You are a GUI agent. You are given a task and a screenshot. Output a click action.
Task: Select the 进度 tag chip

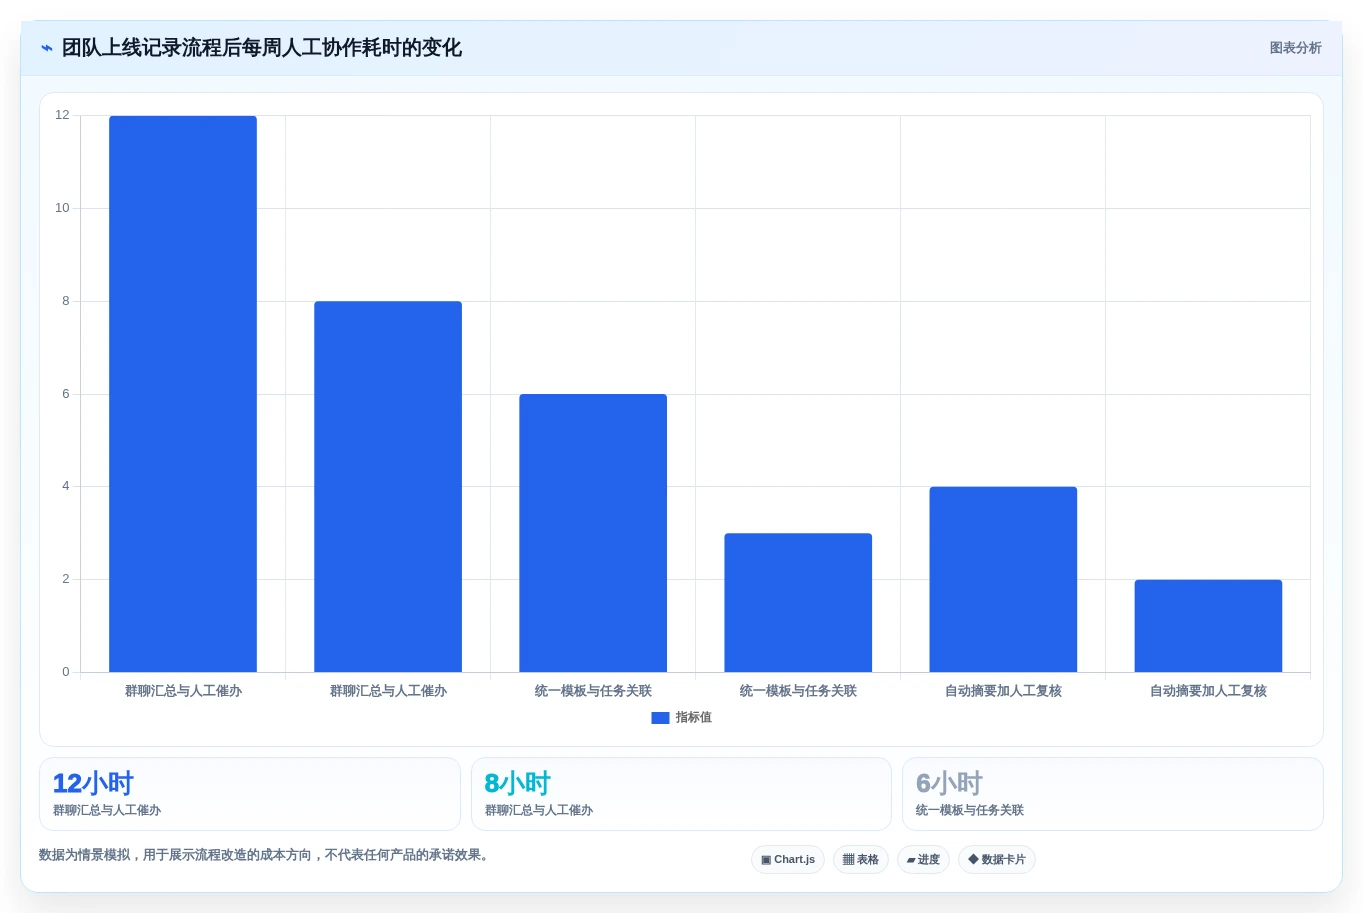click(x=923, y=860)
